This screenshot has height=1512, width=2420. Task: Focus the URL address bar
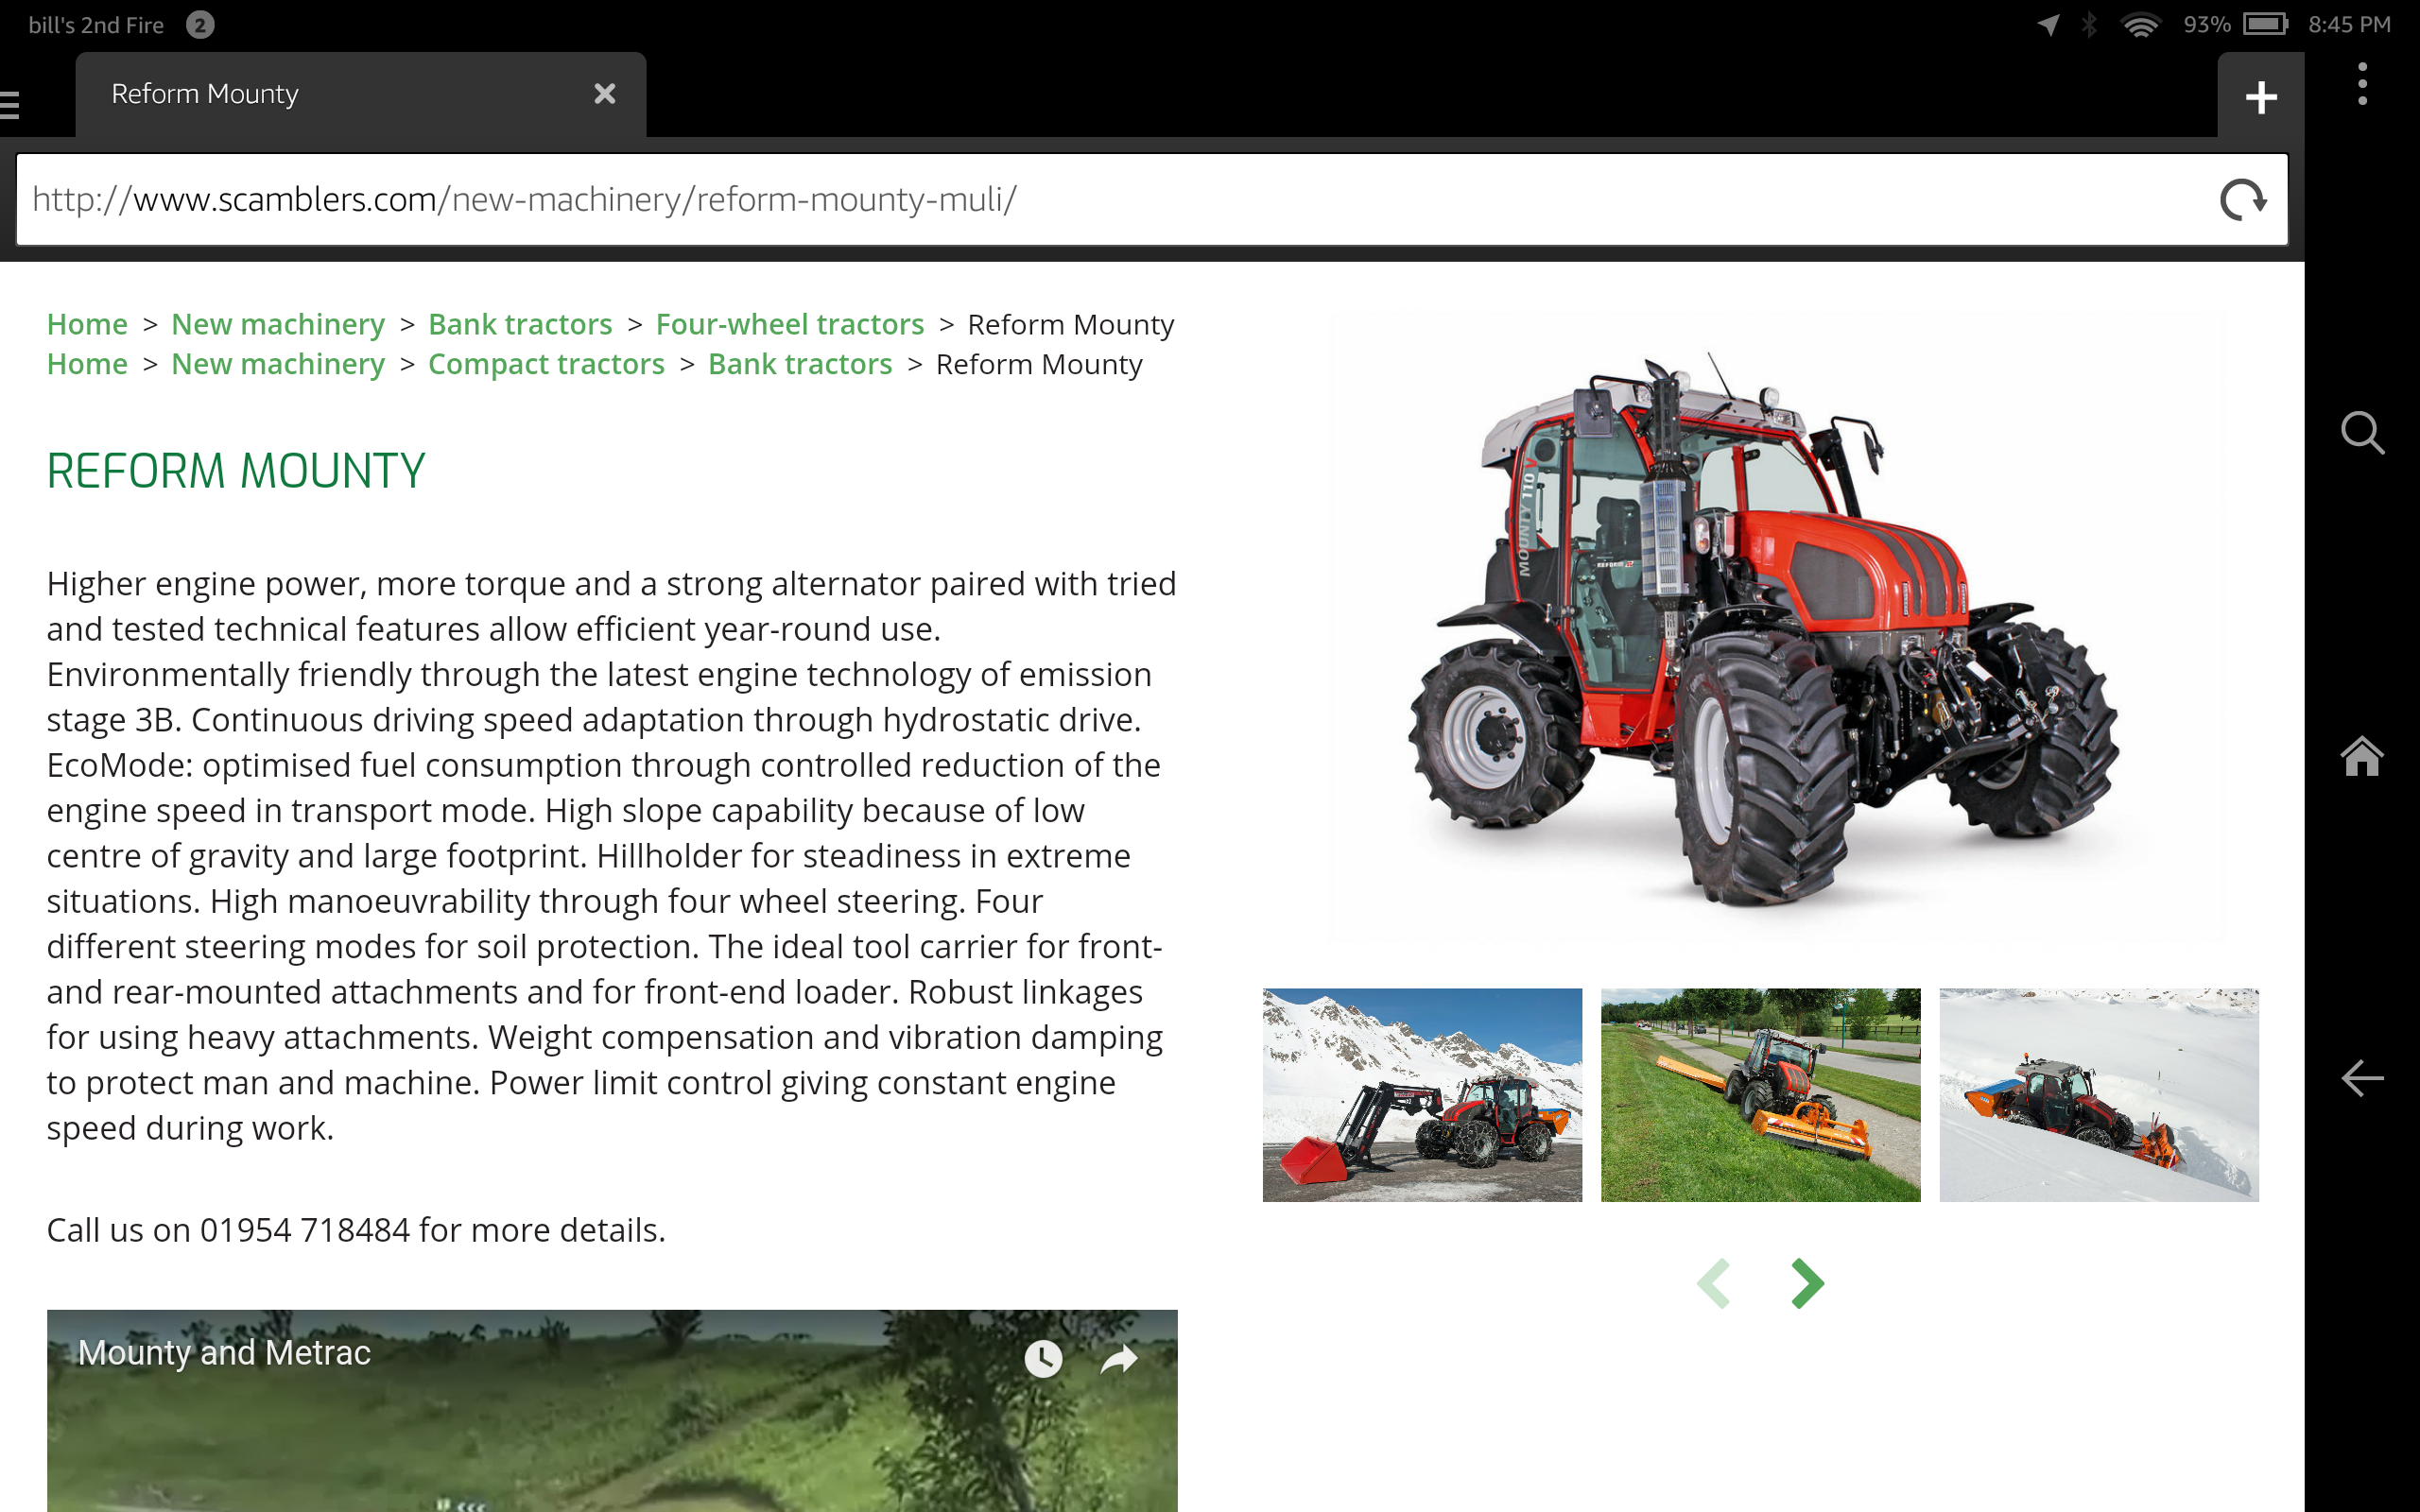coord(1100,200)
